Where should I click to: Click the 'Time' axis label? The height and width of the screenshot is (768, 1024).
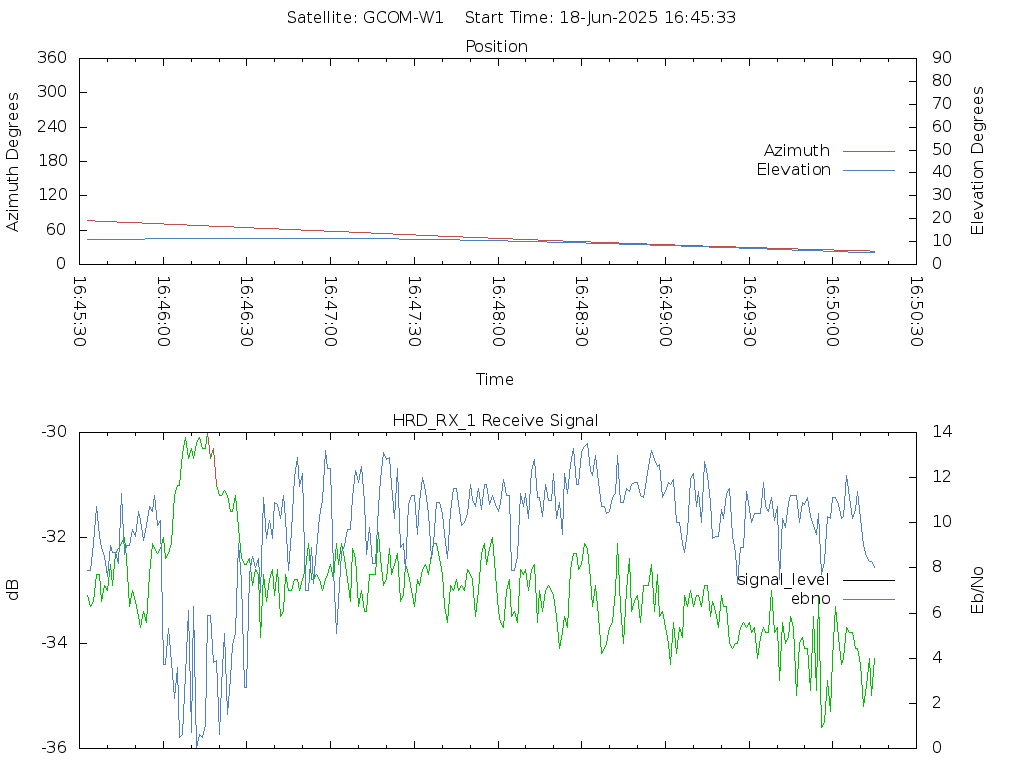pyautogui.click(x=494, y=379)
